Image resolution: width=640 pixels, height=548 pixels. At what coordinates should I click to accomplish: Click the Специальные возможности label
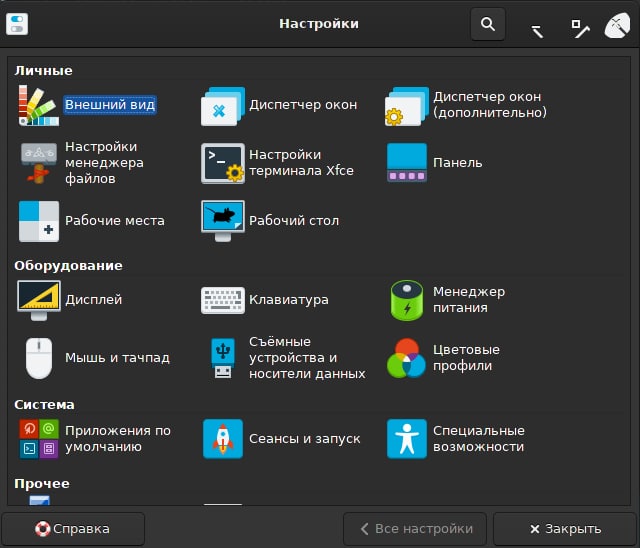[x=478, y=439]
